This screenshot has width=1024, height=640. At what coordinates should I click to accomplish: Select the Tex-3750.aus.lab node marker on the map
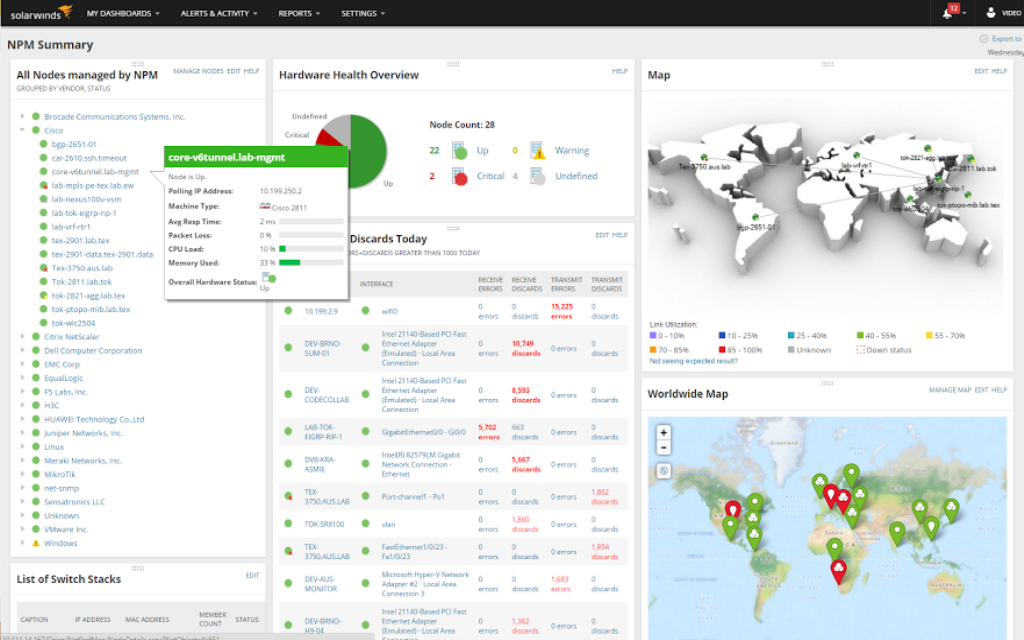coord(703,157)
